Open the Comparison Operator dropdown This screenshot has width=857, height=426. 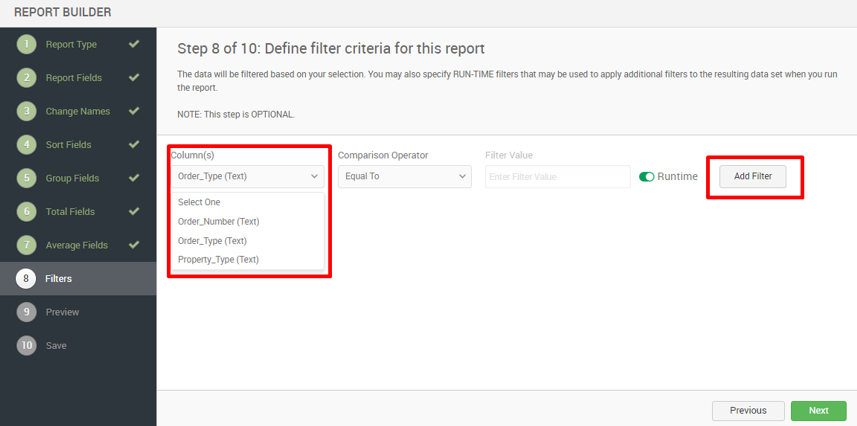tap(404, 177)
